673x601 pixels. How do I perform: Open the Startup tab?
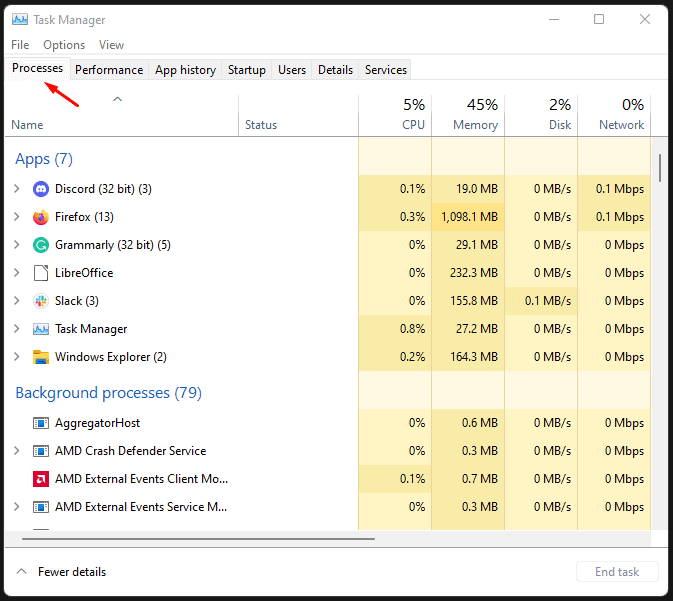pos(247,70)
